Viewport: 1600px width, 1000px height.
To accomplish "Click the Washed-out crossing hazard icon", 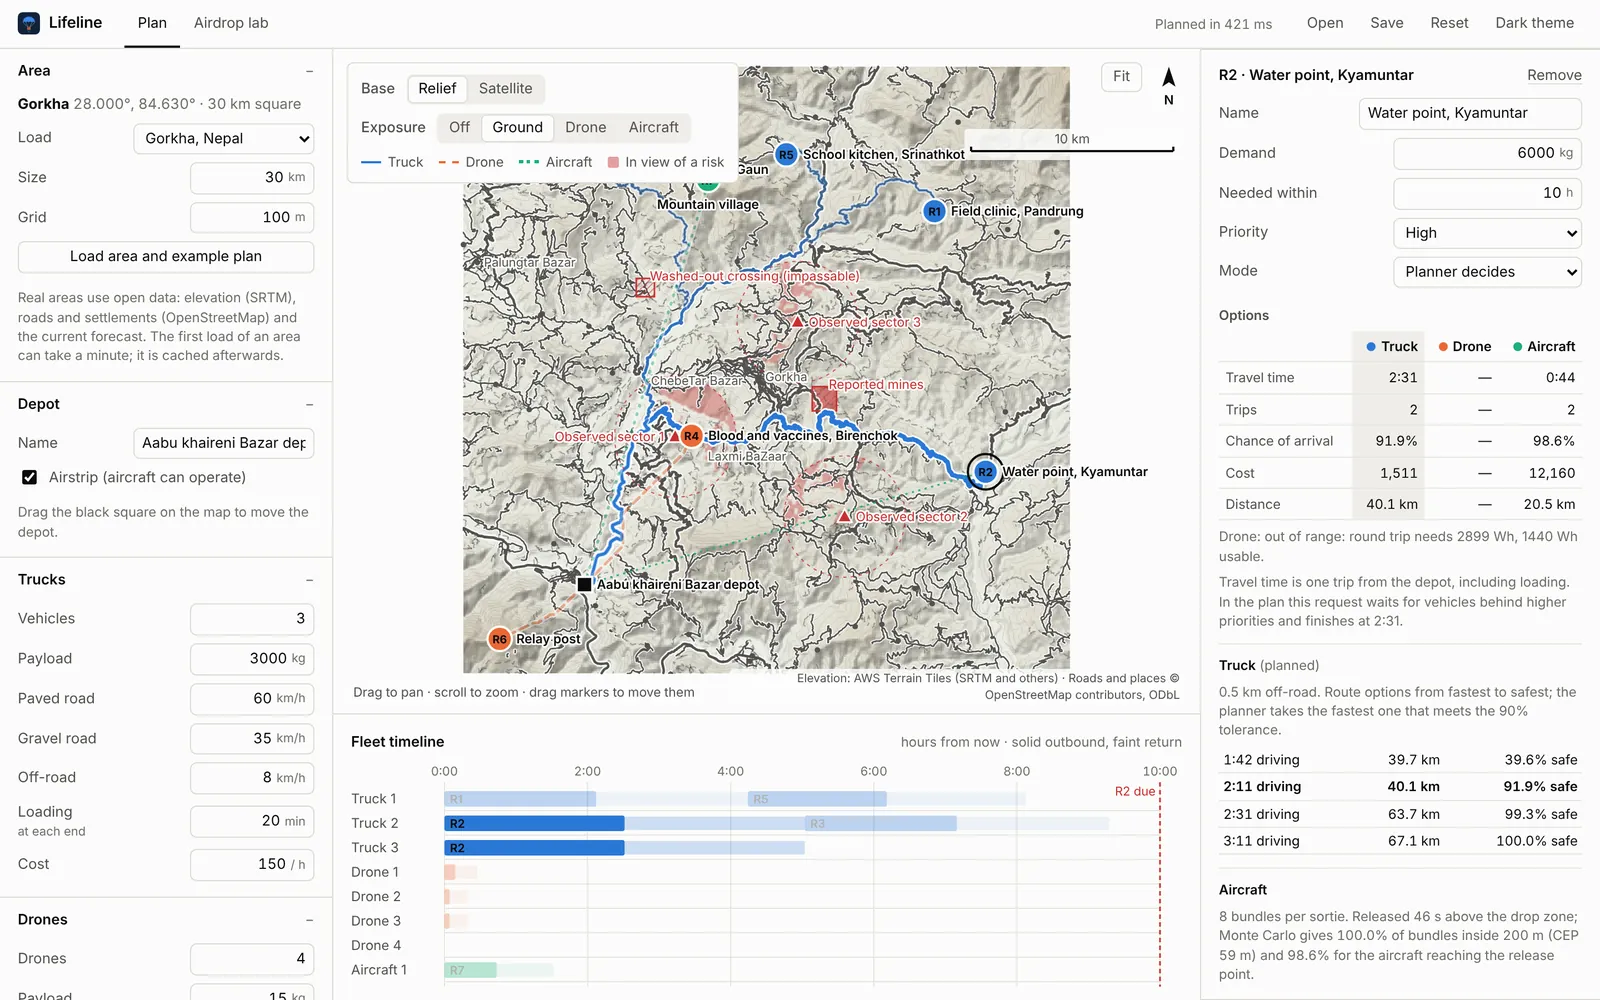I will click(x=645, y=288).
